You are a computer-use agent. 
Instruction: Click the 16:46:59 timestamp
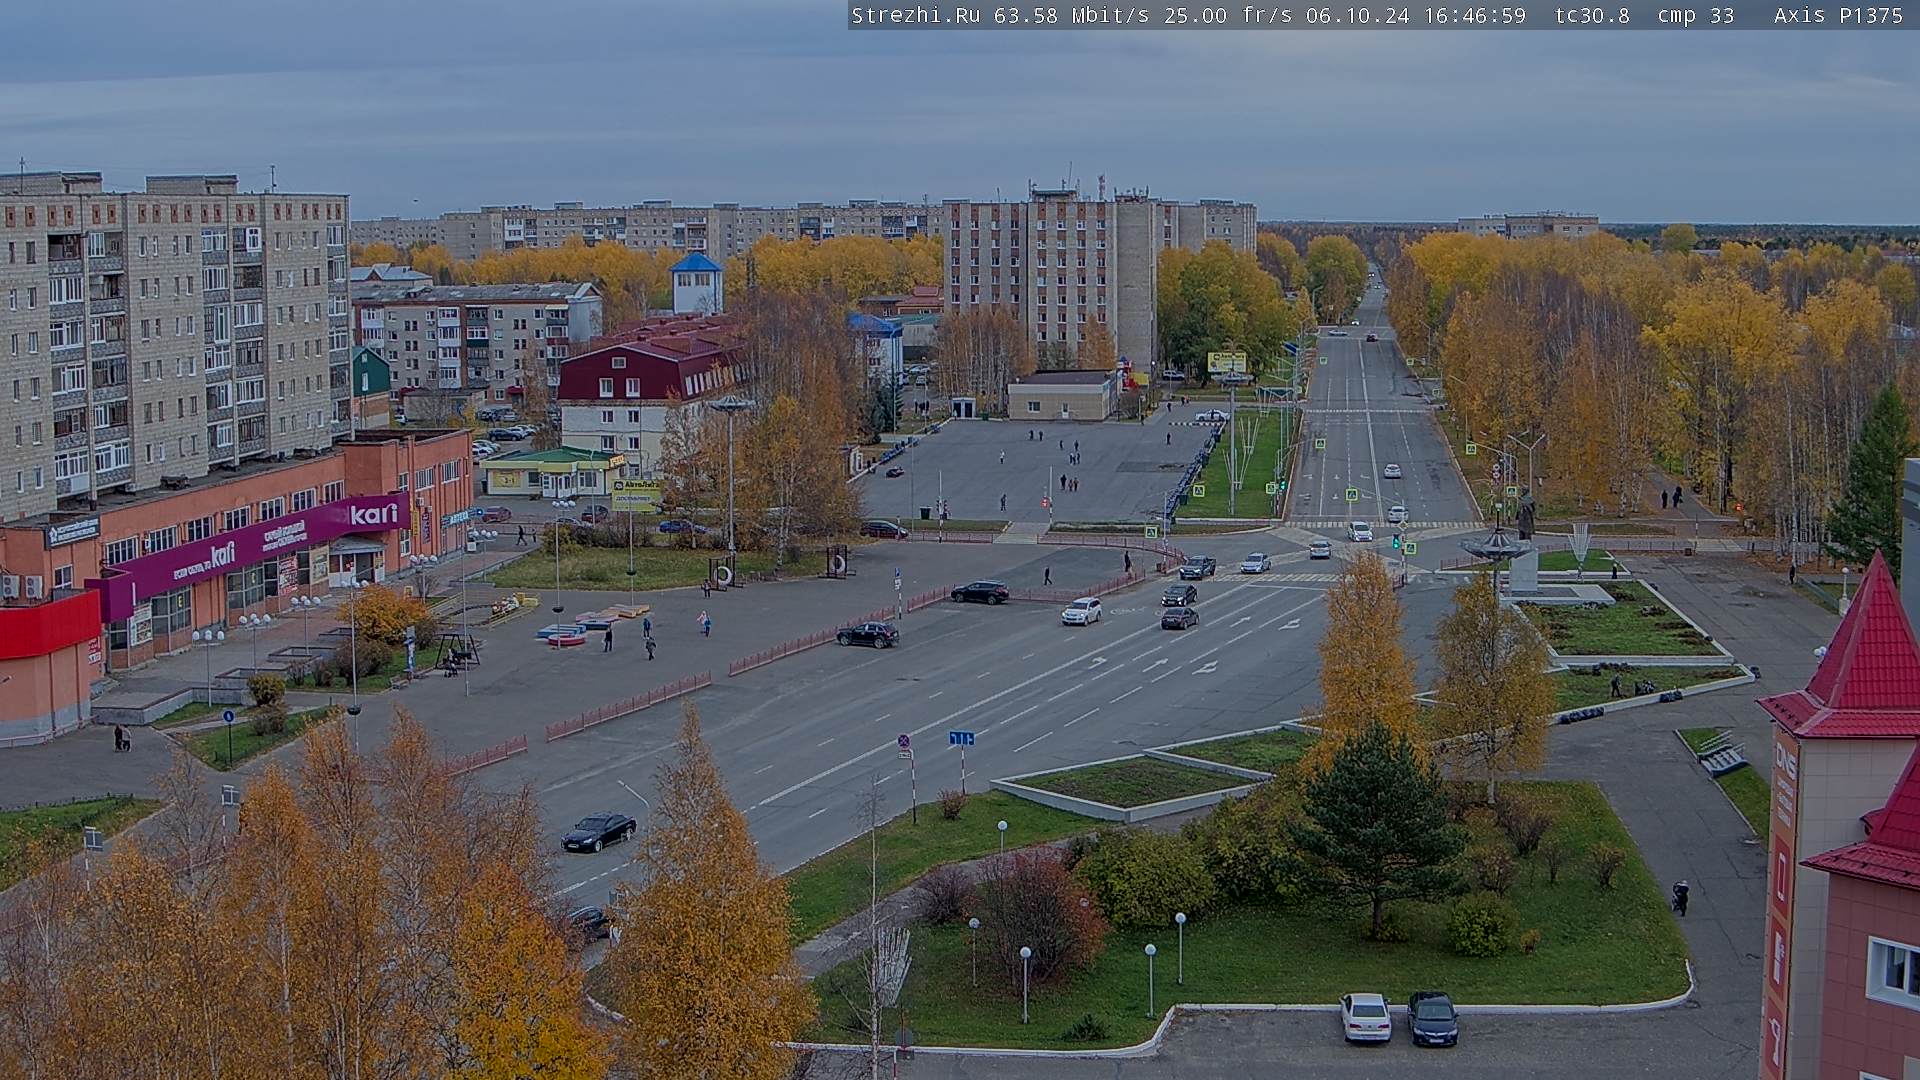pos(1474,15)
